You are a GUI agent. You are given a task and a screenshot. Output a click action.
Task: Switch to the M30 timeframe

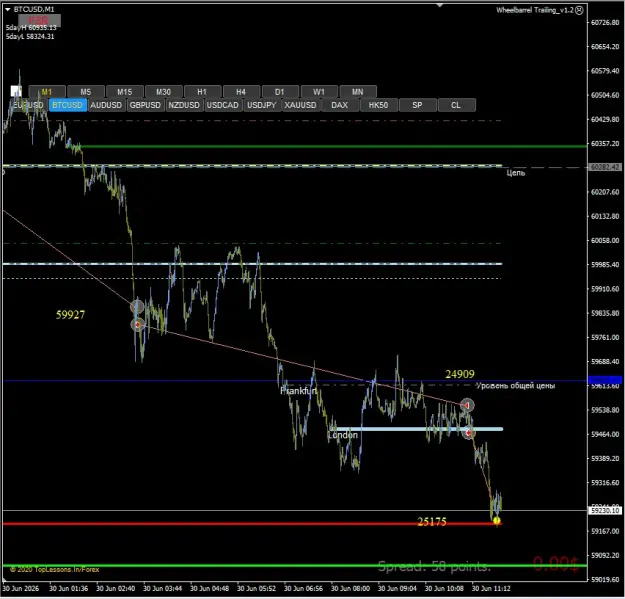coord(163,92)
